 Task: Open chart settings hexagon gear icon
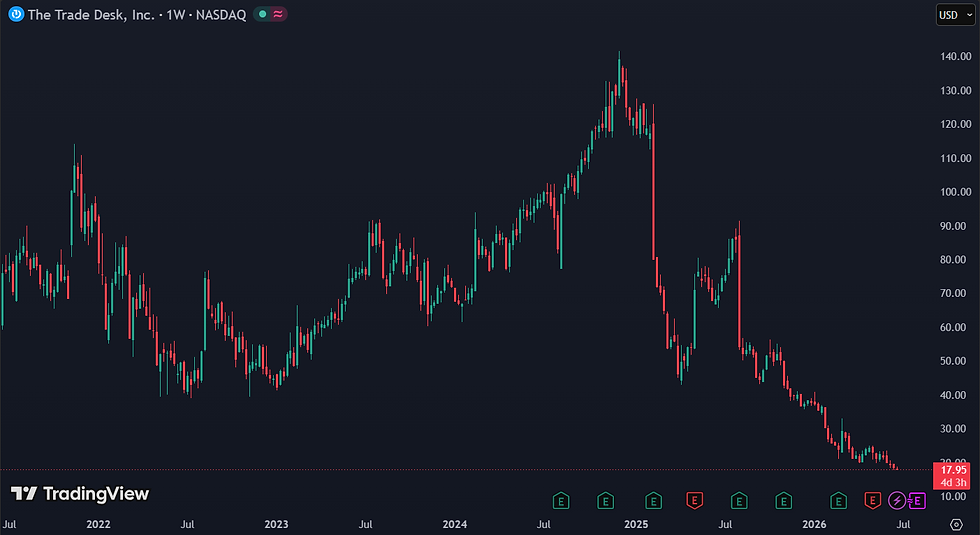click(x=956, y=524)
